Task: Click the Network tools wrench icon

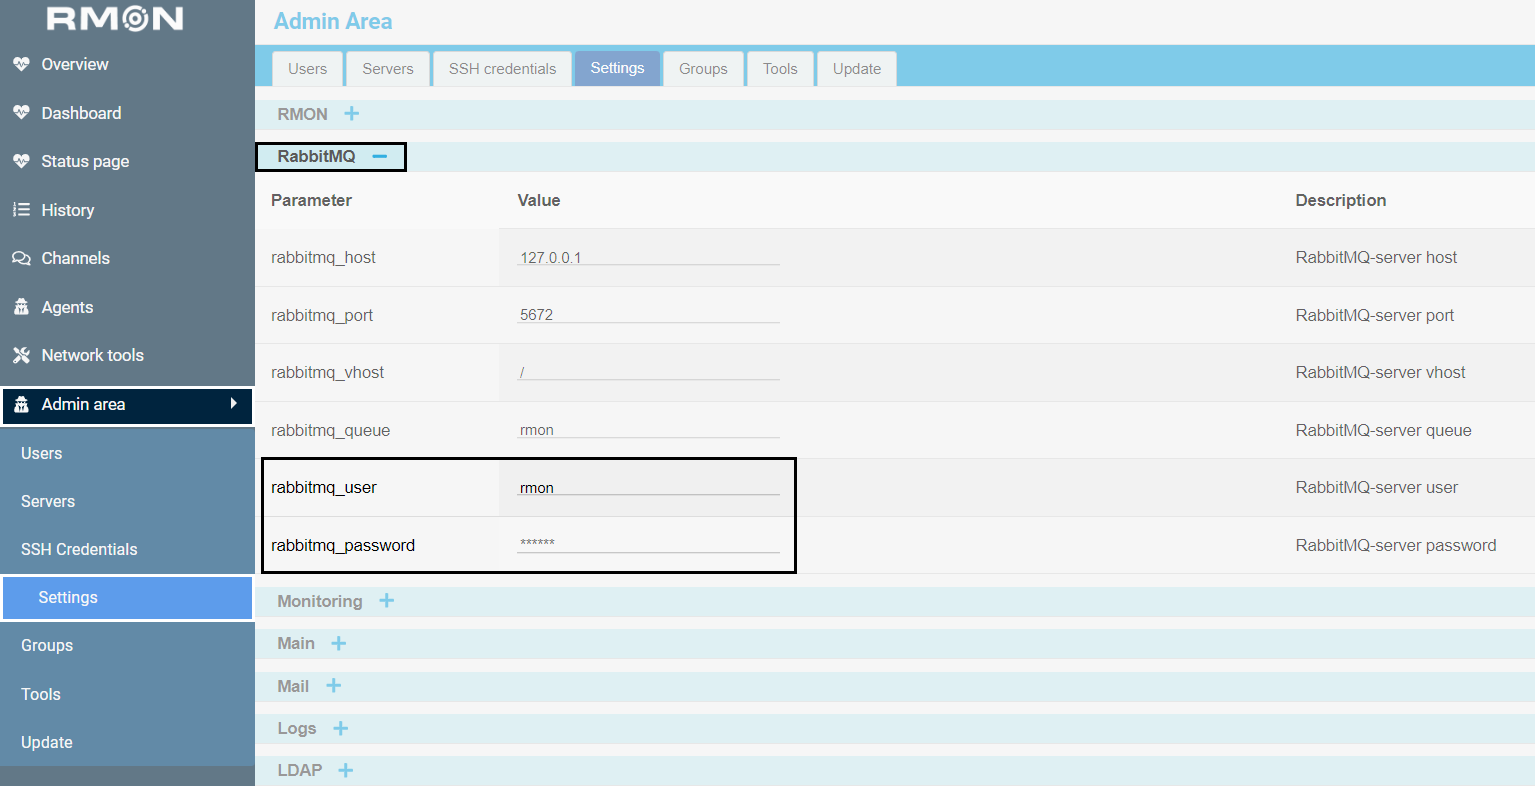Action: tap(21, 355)
